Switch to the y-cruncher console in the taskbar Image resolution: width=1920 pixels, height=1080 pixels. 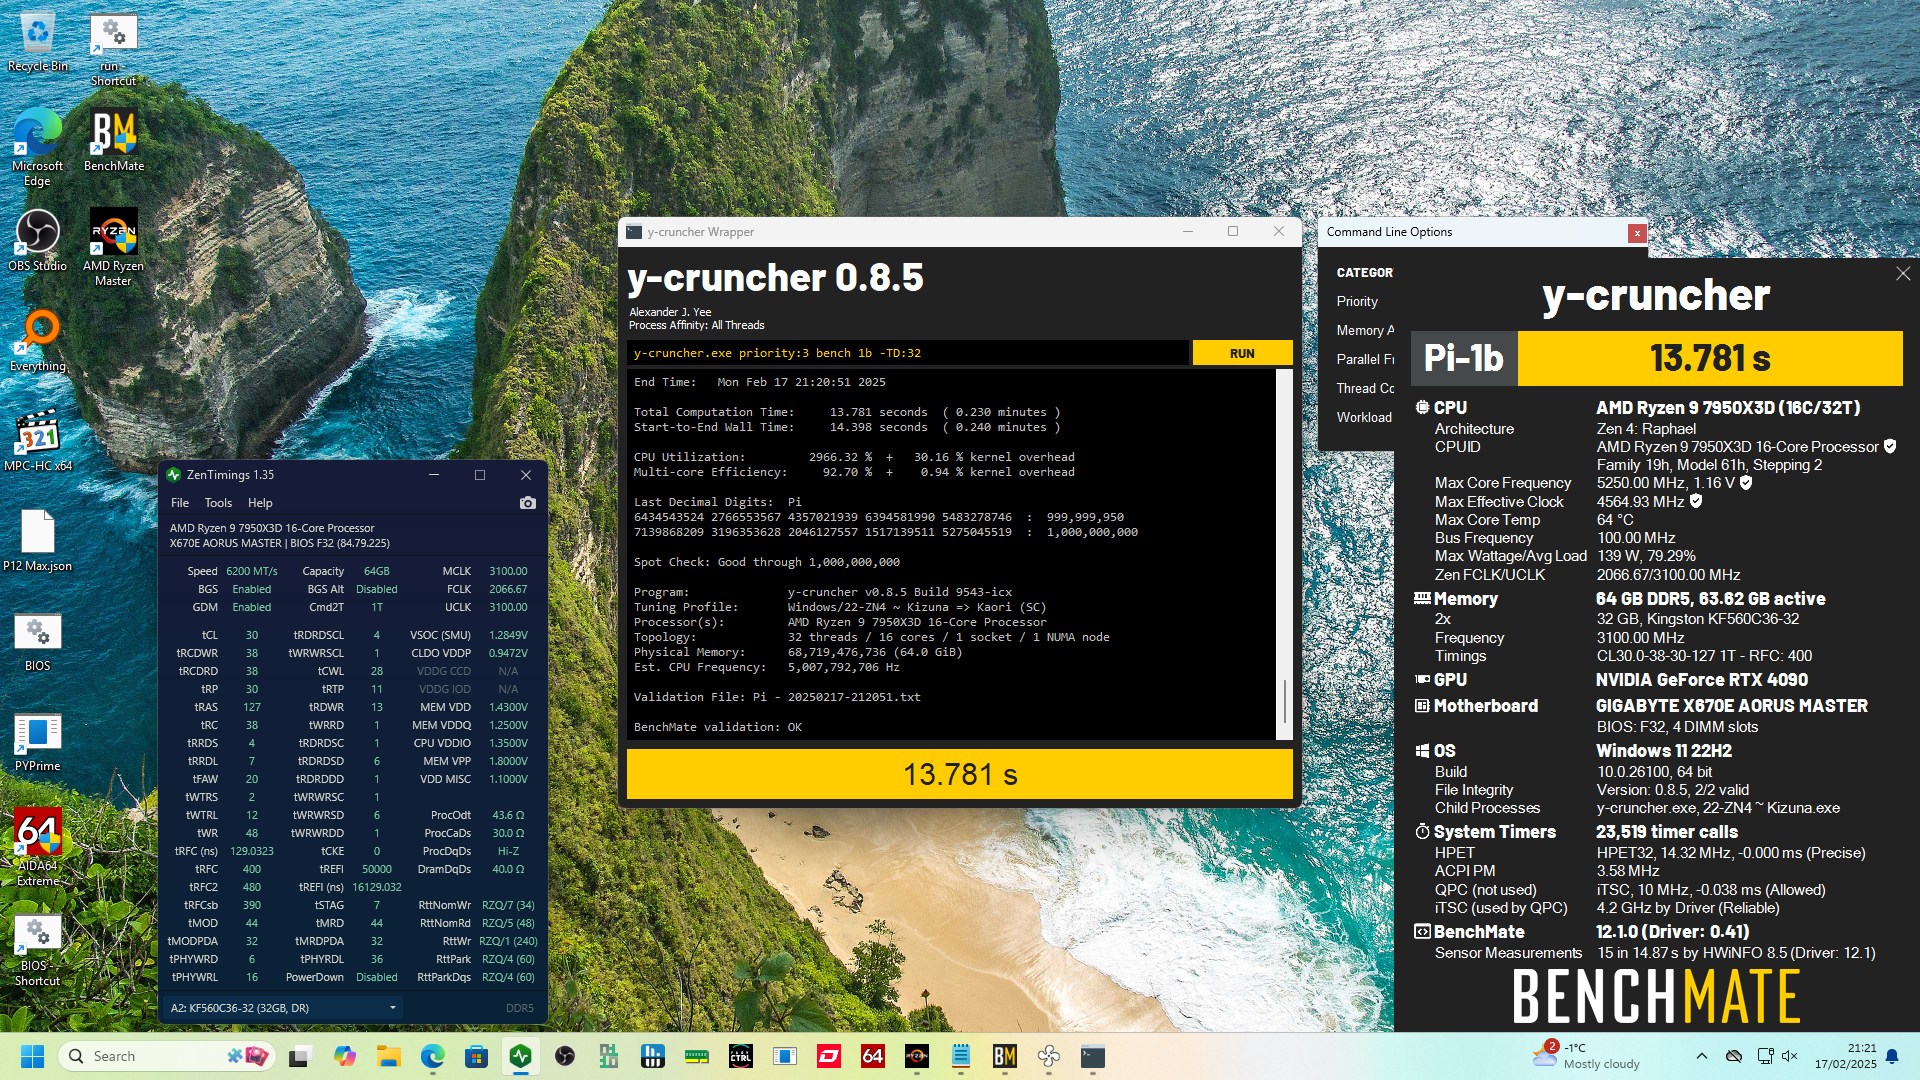pyautogui.click(x=1092, y=1056)
